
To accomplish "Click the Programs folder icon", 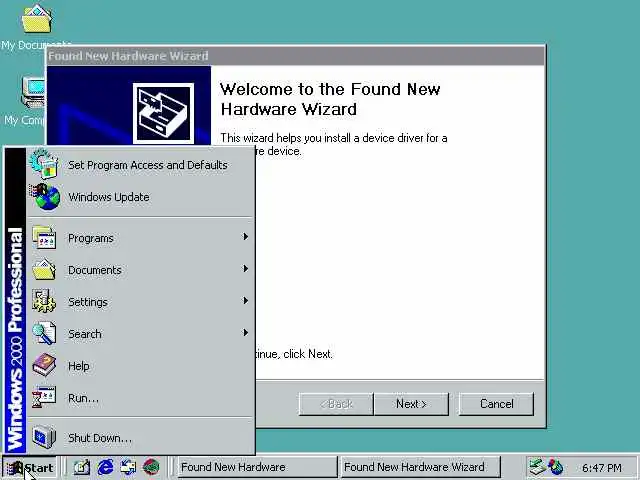I will pyautogui.click(x=44, y=237).
